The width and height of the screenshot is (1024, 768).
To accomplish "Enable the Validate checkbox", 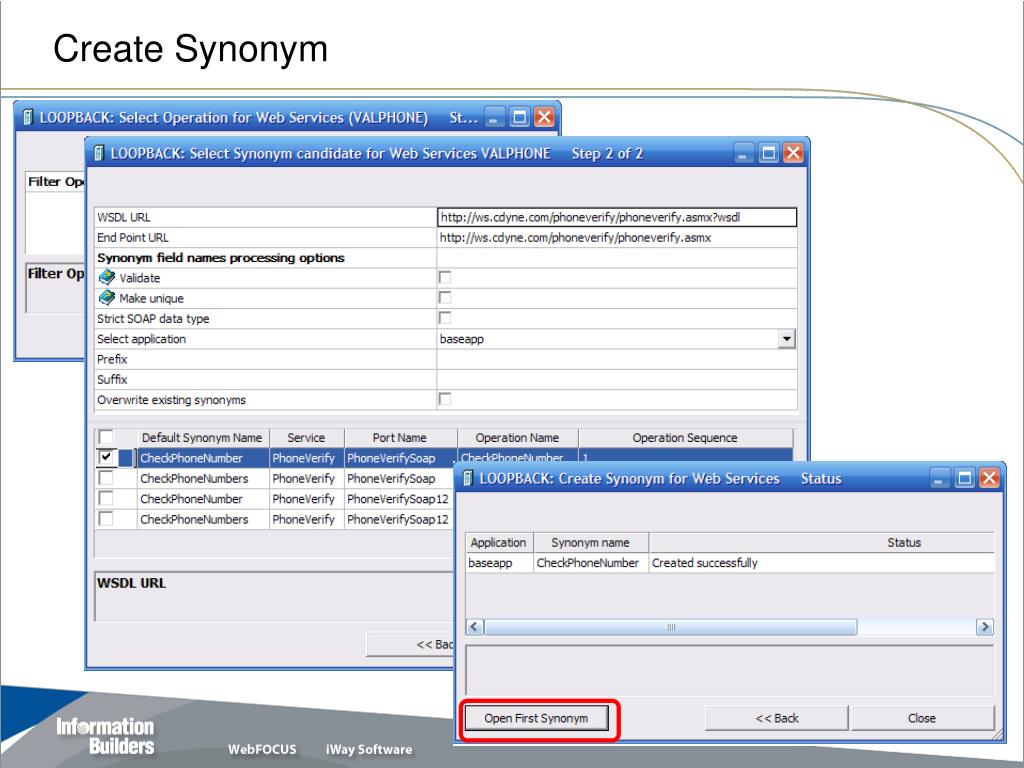I will pyautogui.click(x=445, y=278).
